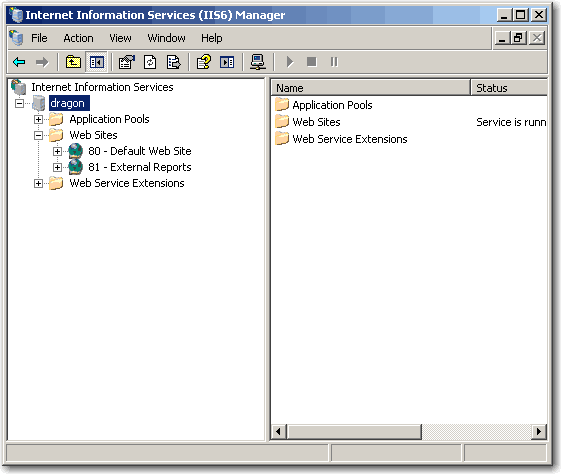Click the Connect to computer toolbar icon
This screenshot has width=561, height=474.
258,62
